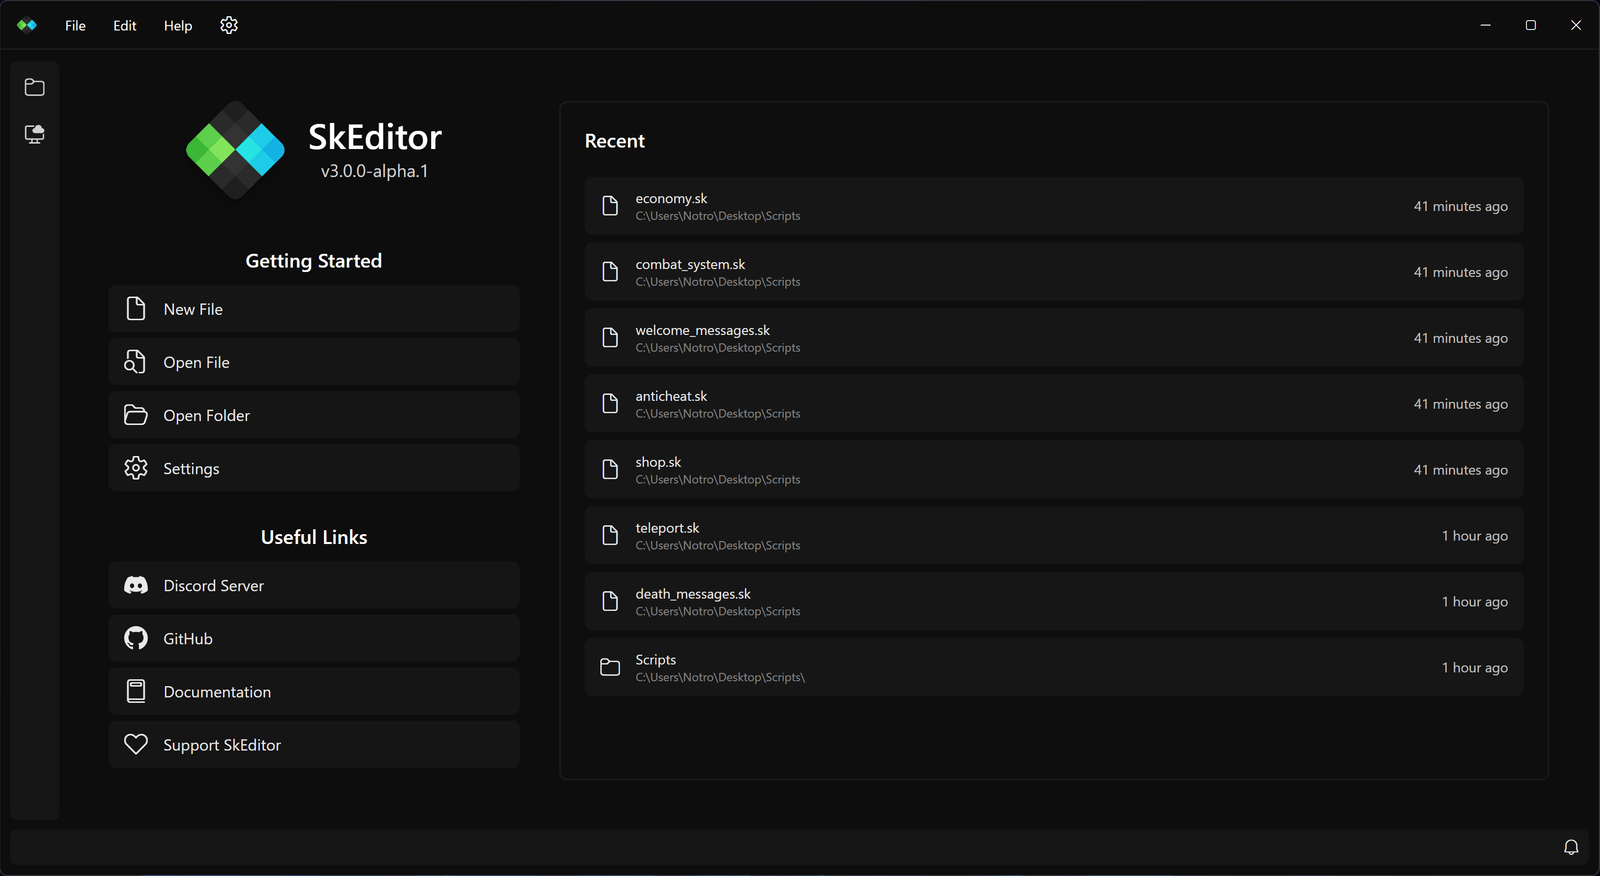Click the New File page icon
This screenshot has width=1600, height=876.
tap(136, 308)
